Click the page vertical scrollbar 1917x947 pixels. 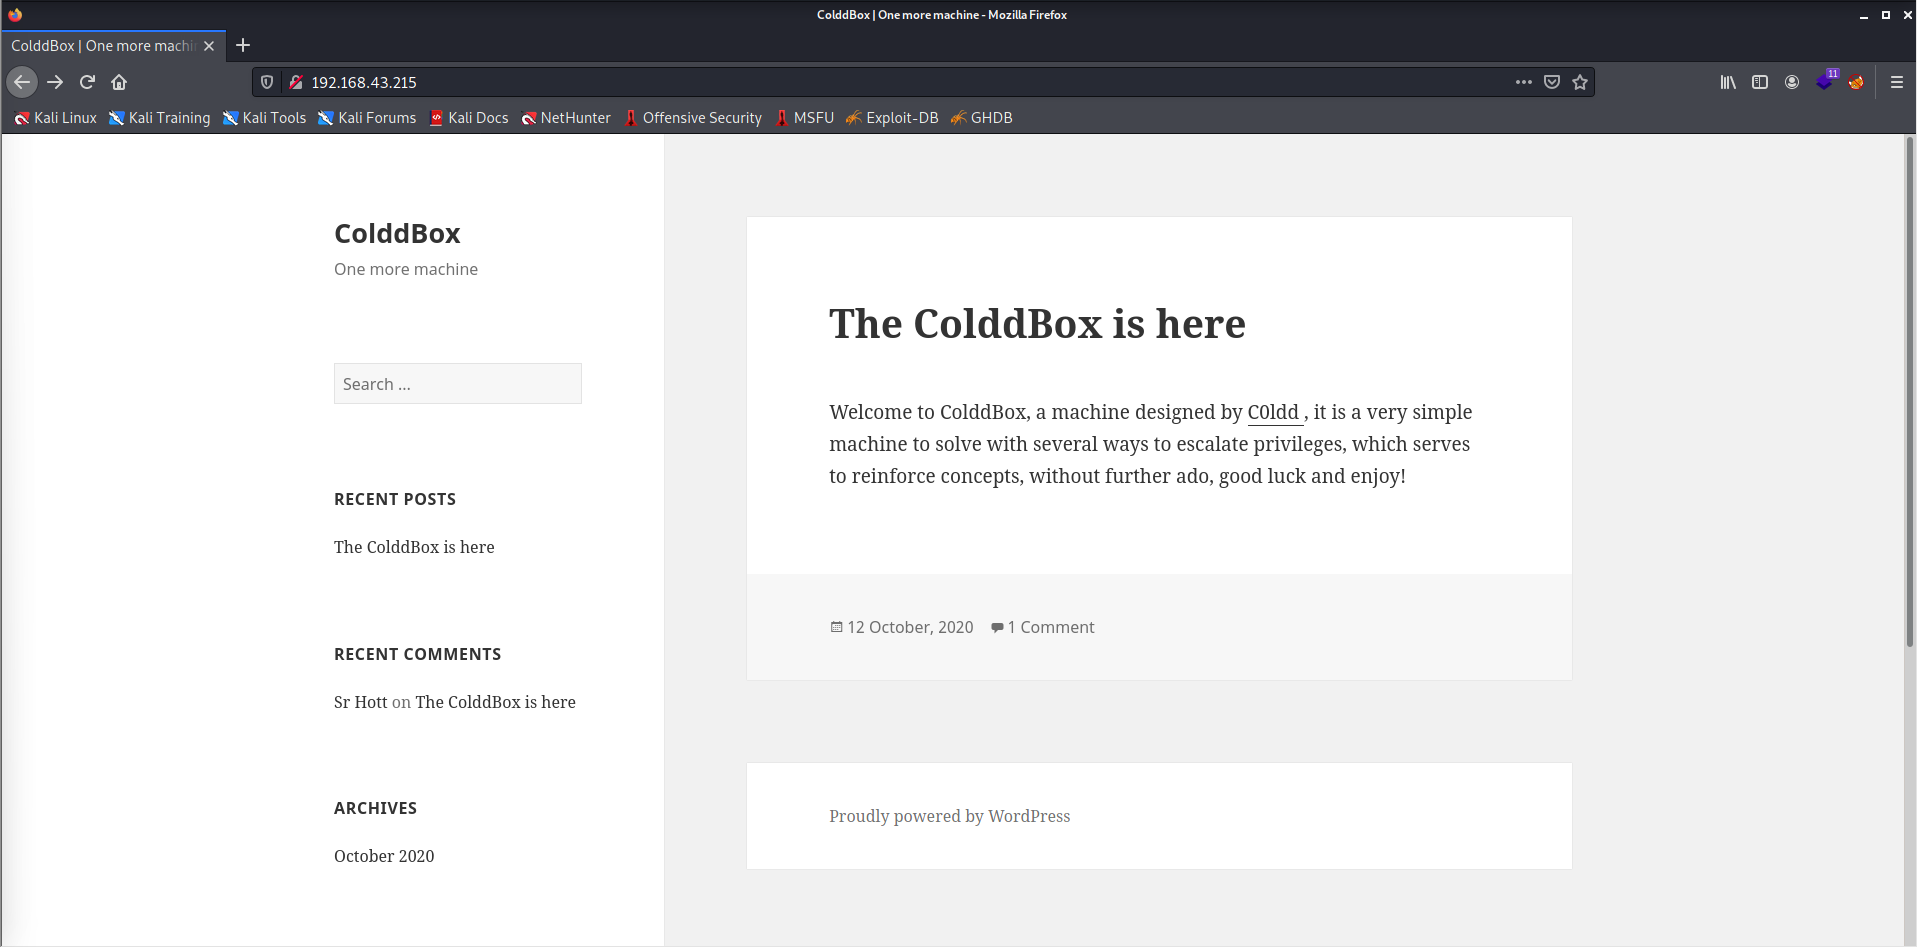[1909, 400]
